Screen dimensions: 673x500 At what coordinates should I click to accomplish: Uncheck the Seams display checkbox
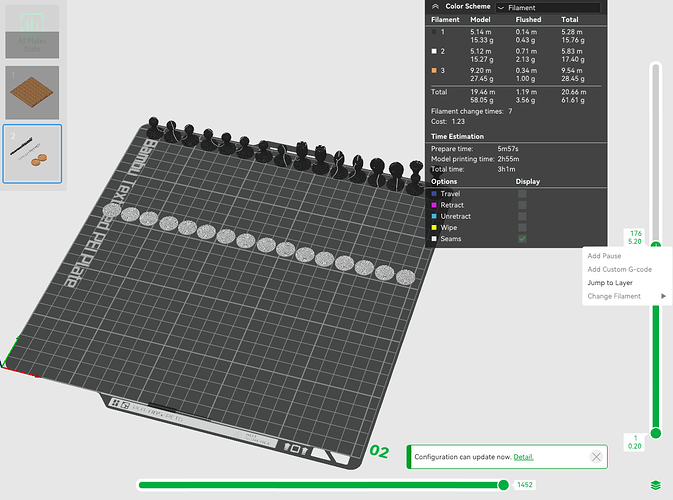click(522, 239)
